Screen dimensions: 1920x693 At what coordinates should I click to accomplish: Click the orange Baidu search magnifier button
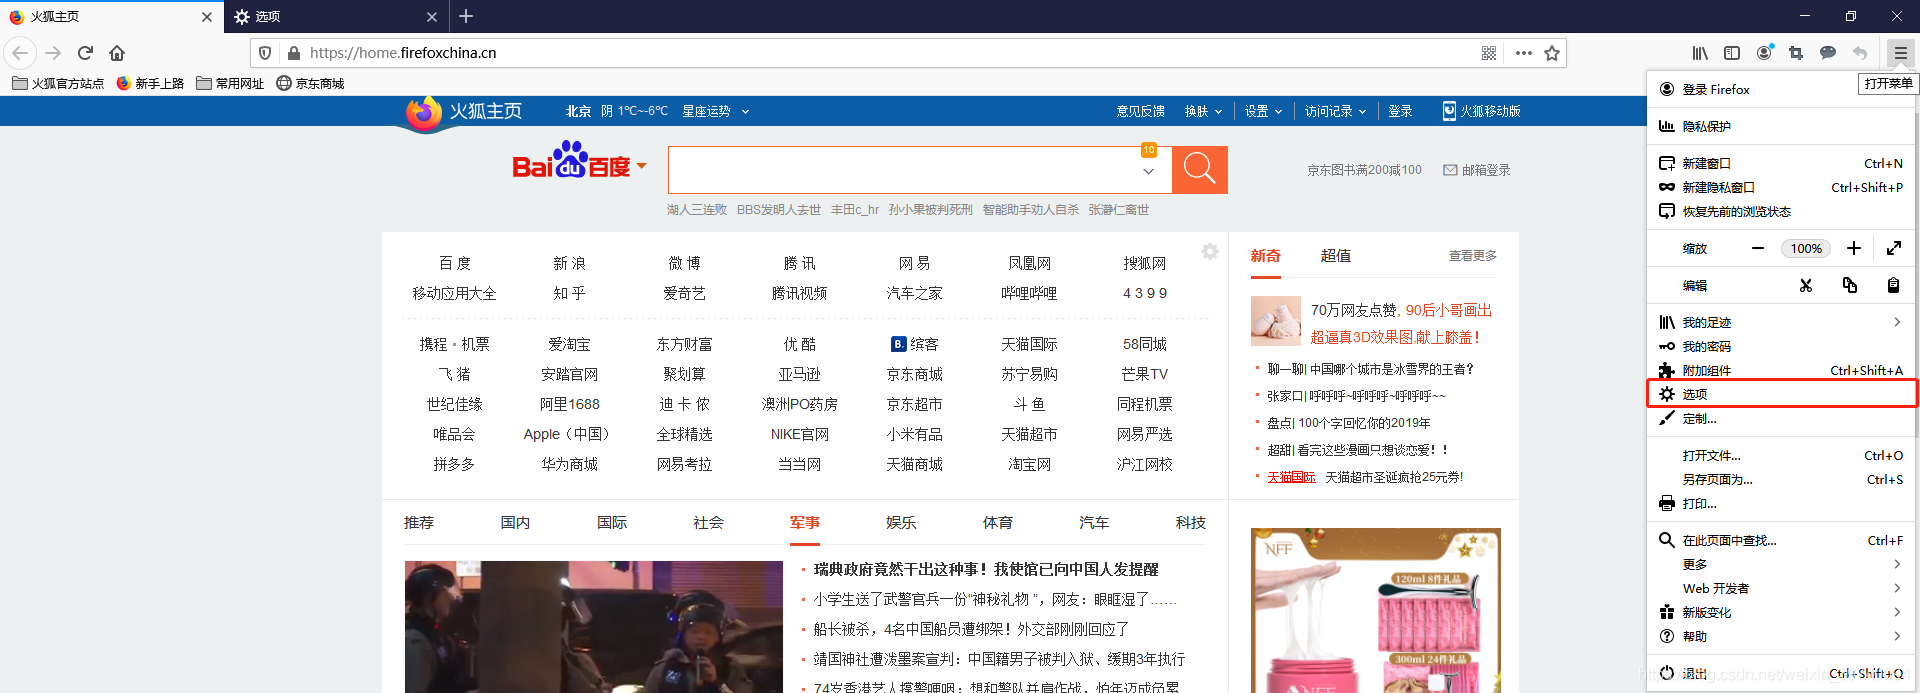point(1200,170)
